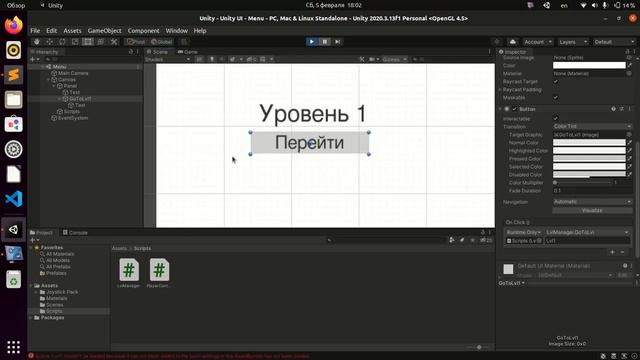The height and width of the screenshot is (360, 640).
Task: Lock the Hierarchy panel
Action: coord(131,52)
